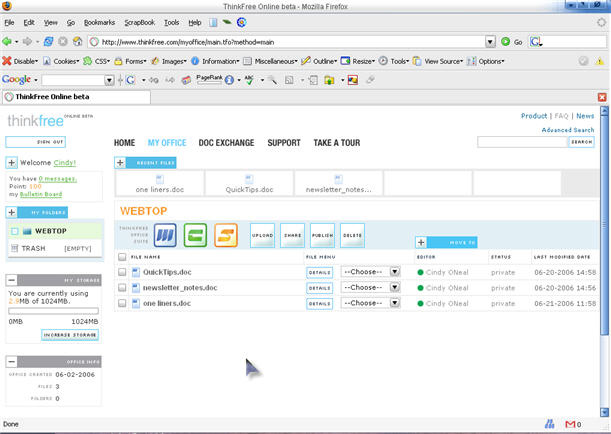
Task: Expand the My Folders plus icon
Action: [12, 212]
